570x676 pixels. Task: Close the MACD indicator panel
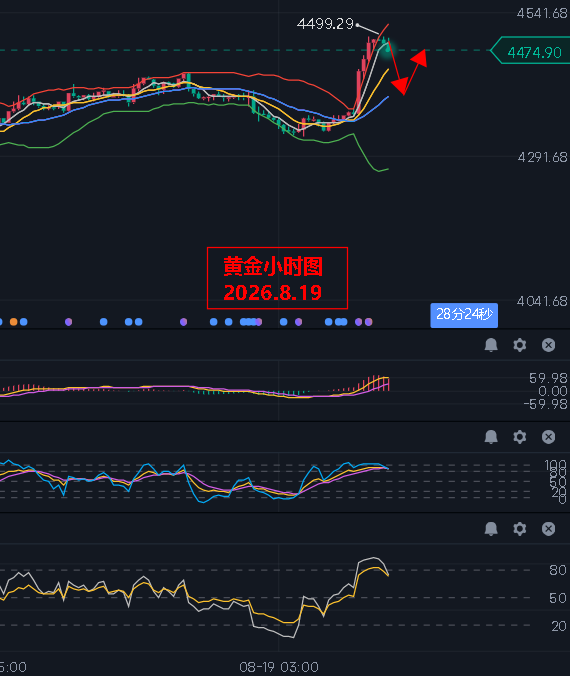548,345
